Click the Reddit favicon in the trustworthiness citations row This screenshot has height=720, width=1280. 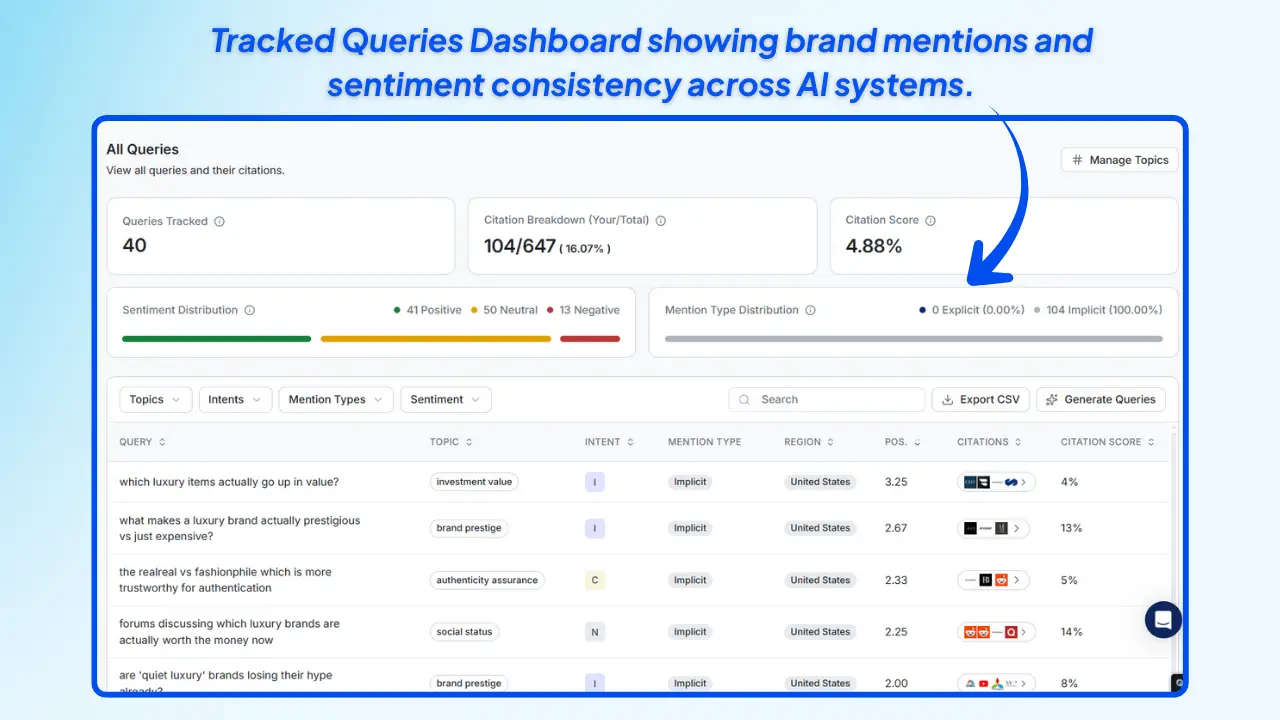(1002, 580)
